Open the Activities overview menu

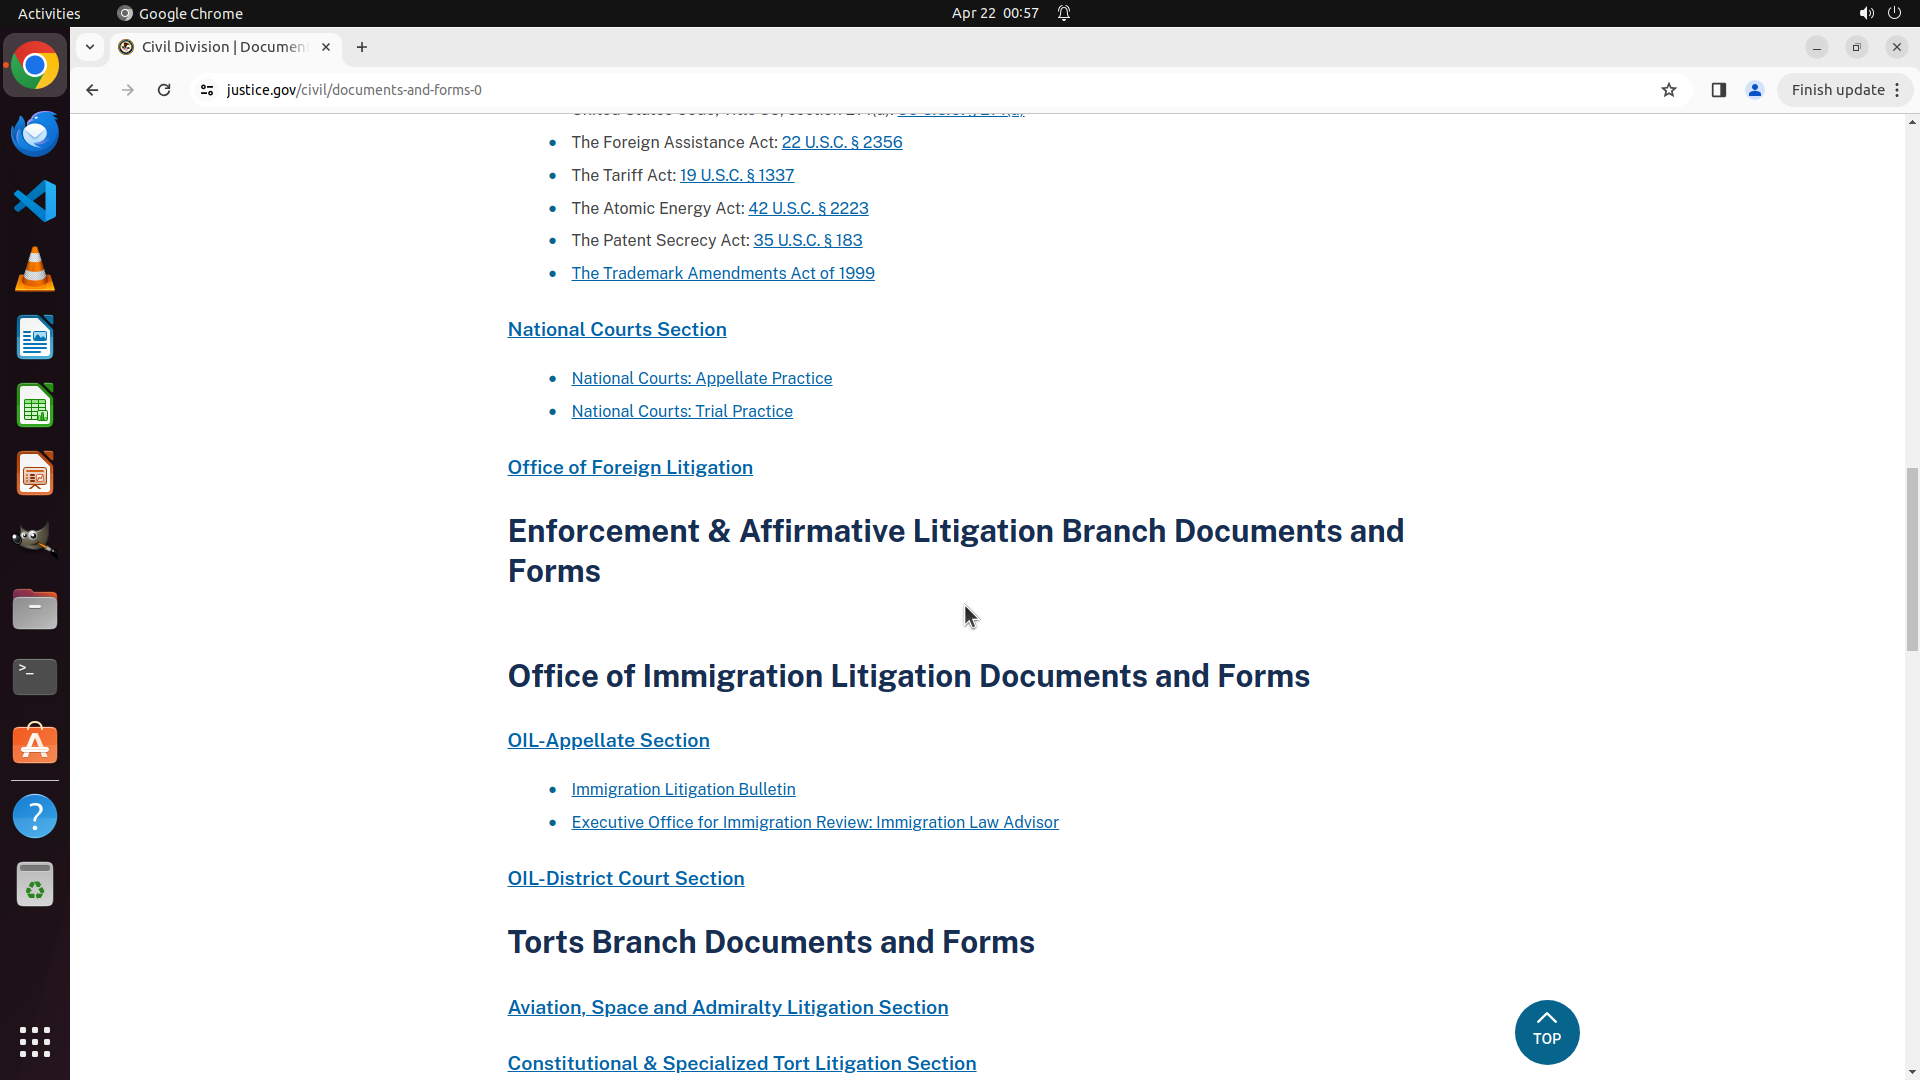[49, 13]
